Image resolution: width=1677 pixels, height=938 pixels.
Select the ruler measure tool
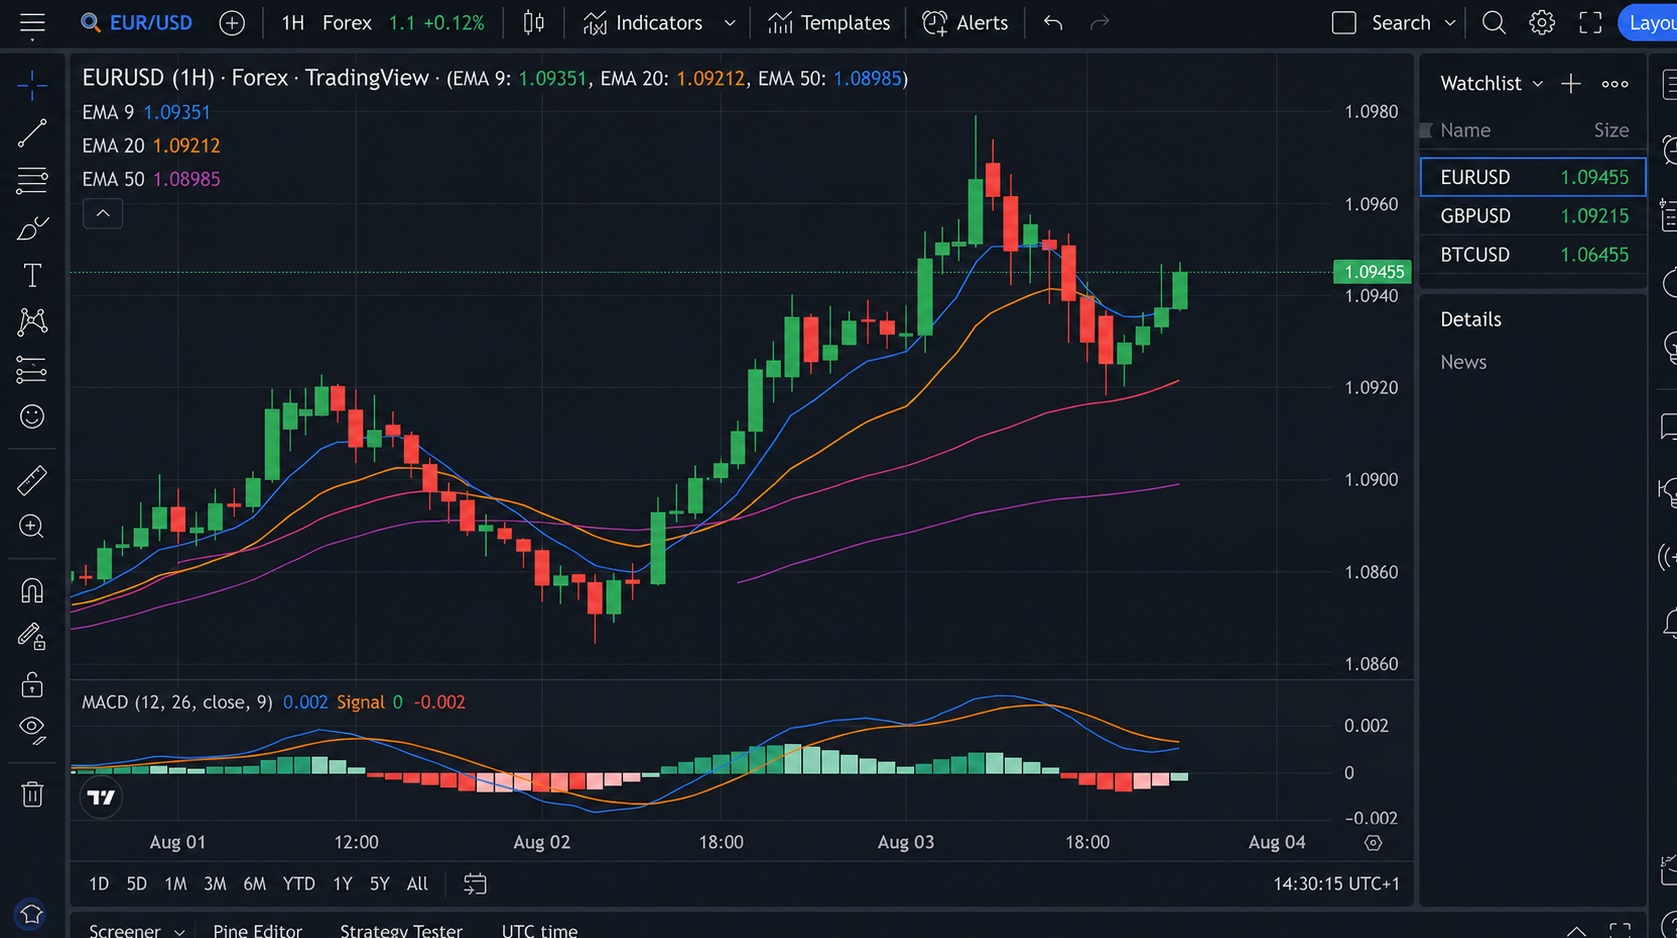32,481
